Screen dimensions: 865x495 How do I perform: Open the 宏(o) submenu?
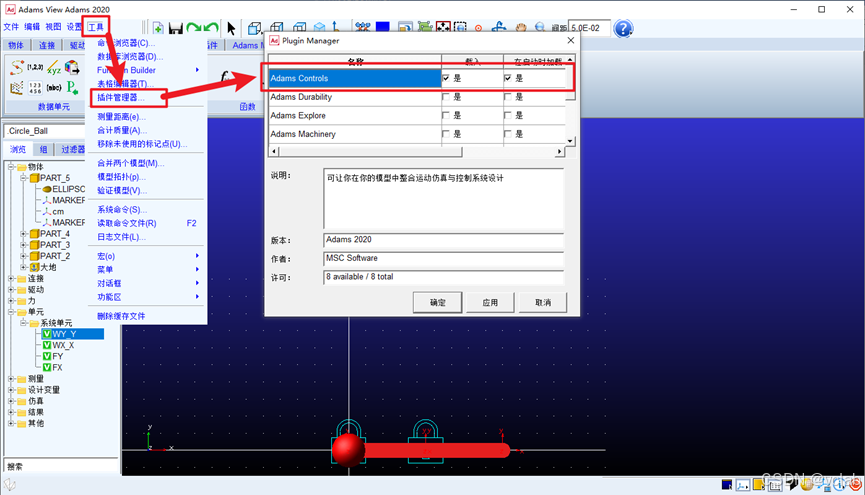coord(147,256)
